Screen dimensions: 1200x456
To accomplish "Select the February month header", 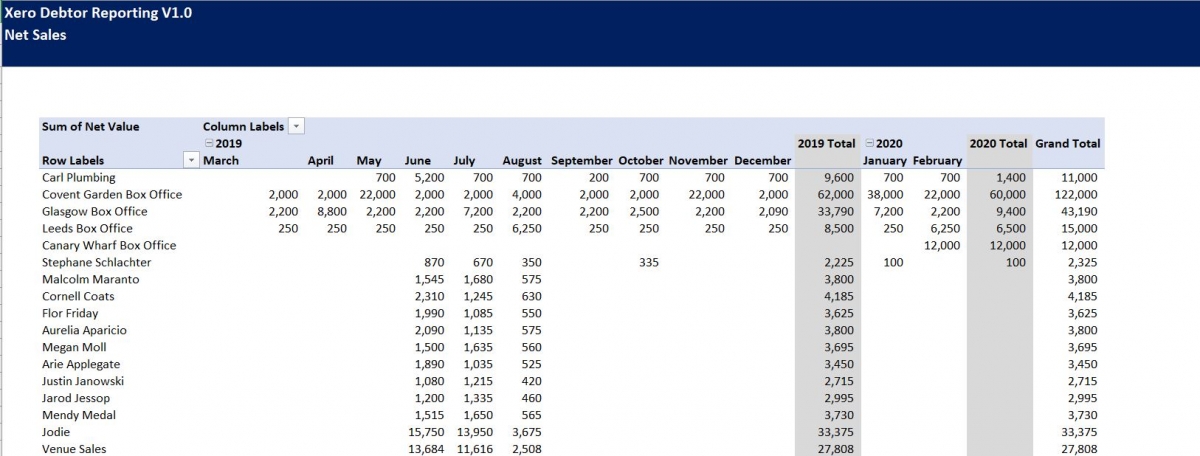I will tap(937, 160).
